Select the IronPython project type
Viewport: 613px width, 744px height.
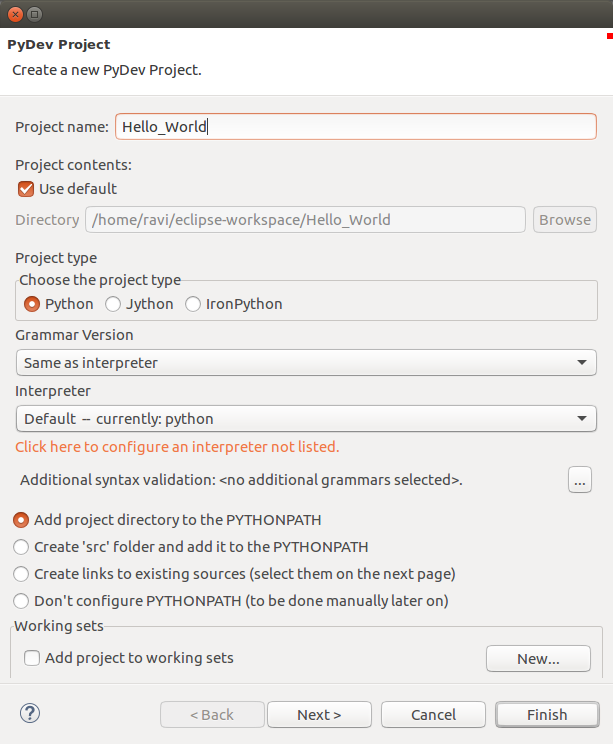[193, 304]
